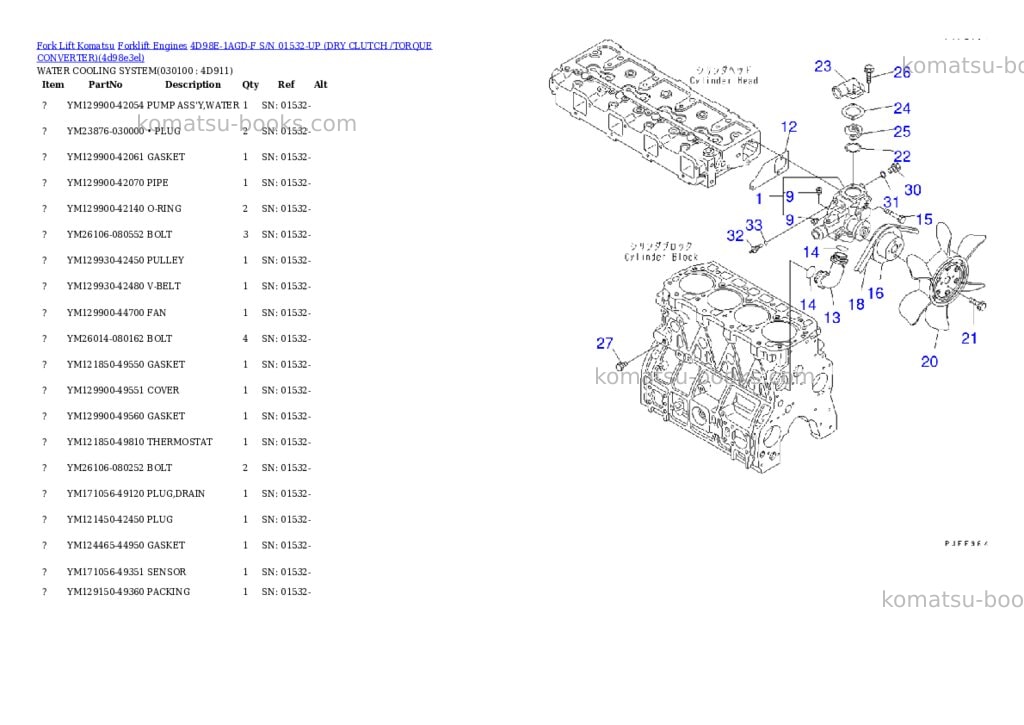Click the cooling fan drawing in the diagram
The width and height of the screenshot is (1024, 725).
coord(944,279)
